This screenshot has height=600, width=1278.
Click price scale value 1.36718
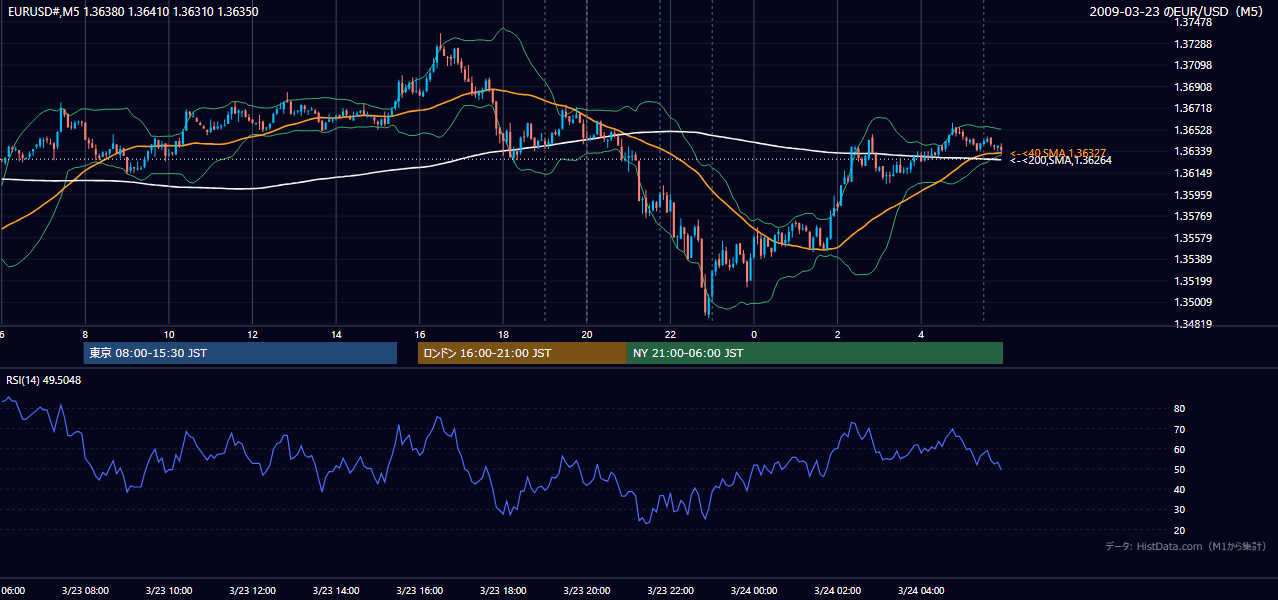click(x=1194, y=108)
